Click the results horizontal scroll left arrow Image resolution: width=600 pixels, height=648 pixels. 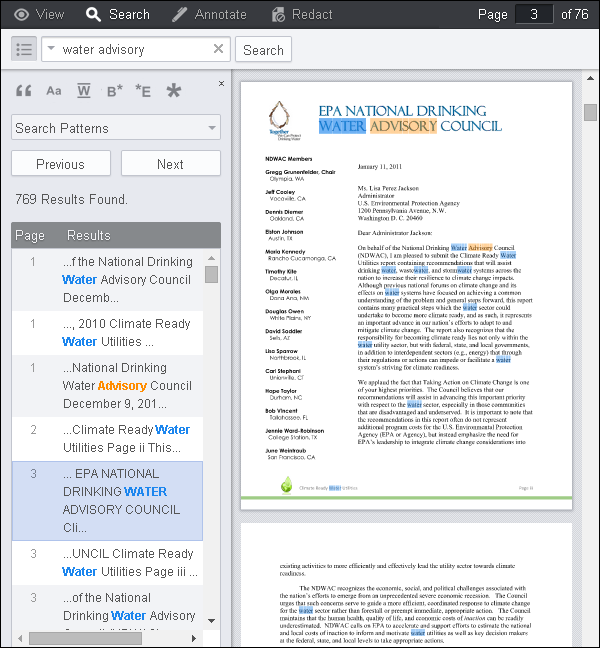[x=20, y=638]
